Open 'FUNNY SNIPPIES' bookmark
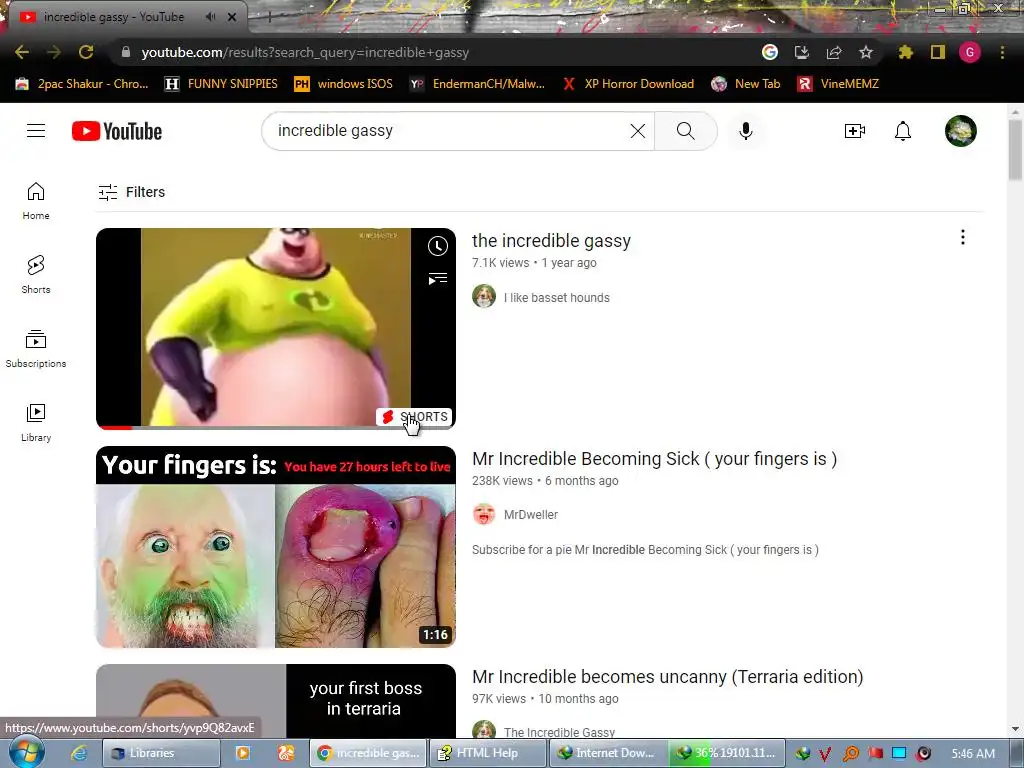This screenshot has width=1024, height=768. [x=221, y=84]
